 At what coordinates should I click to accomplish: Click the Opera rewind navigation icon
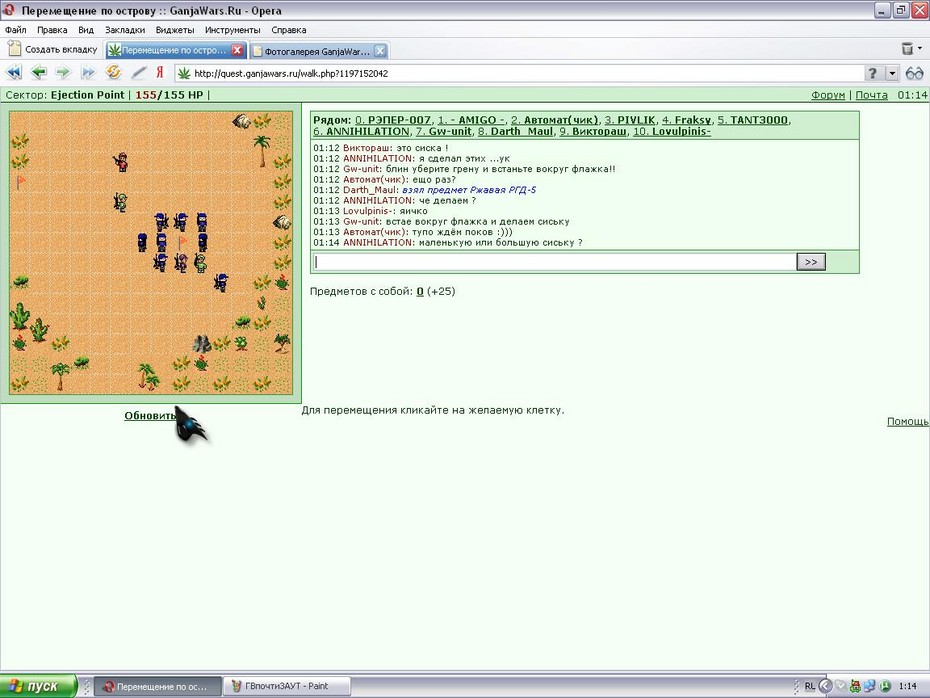[14, 72]
